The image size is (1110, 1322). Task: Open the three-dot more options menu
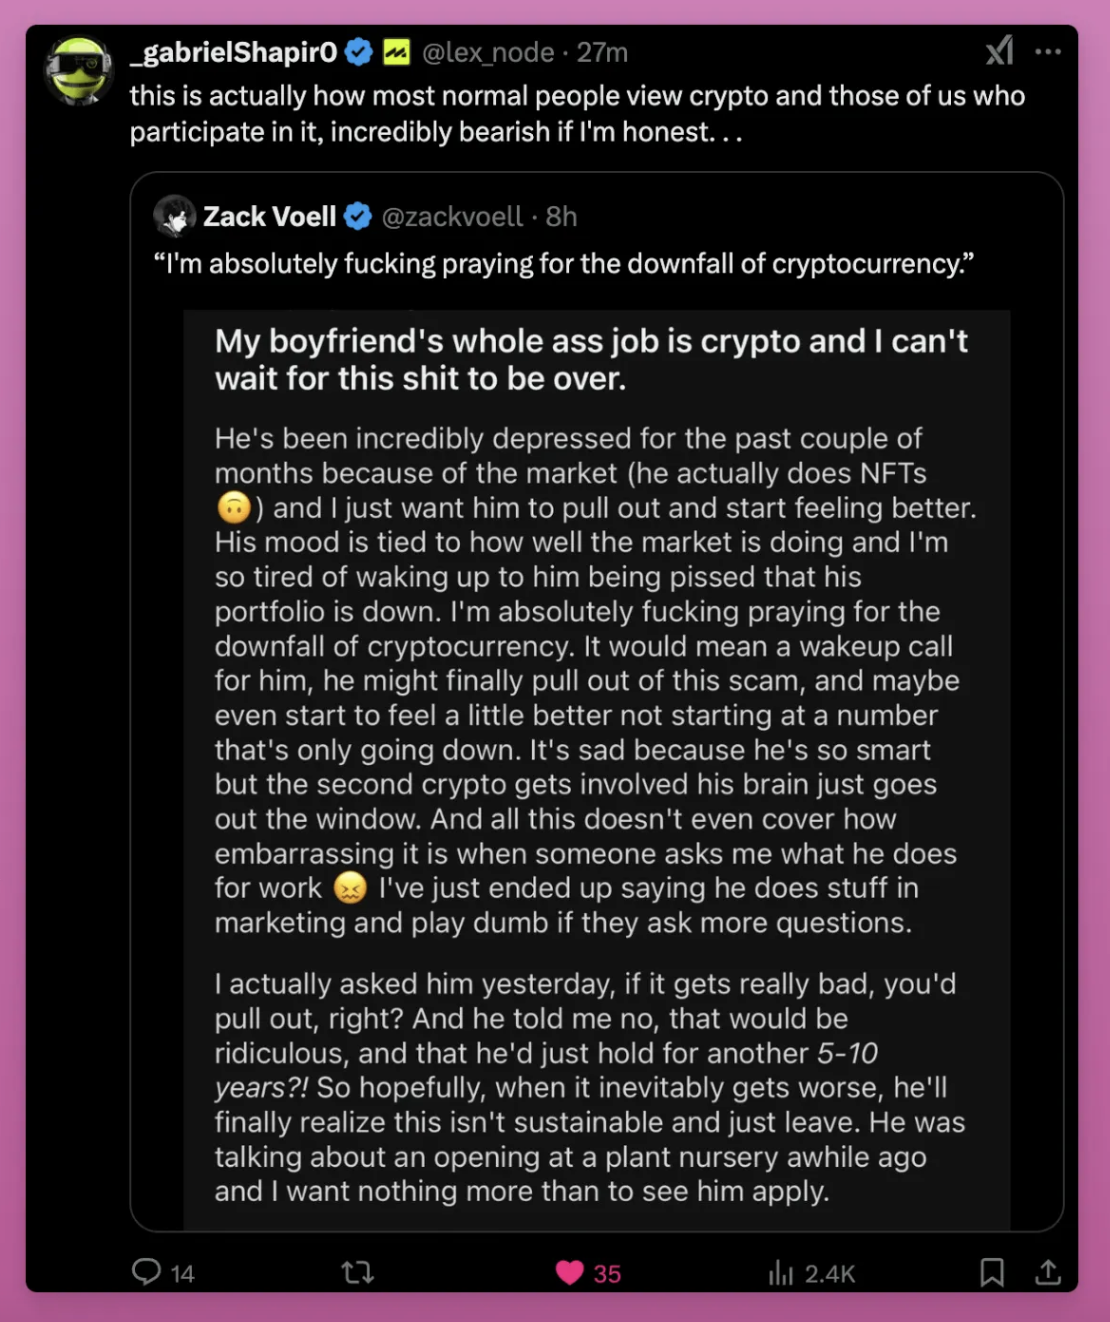tap(1048, 52)
